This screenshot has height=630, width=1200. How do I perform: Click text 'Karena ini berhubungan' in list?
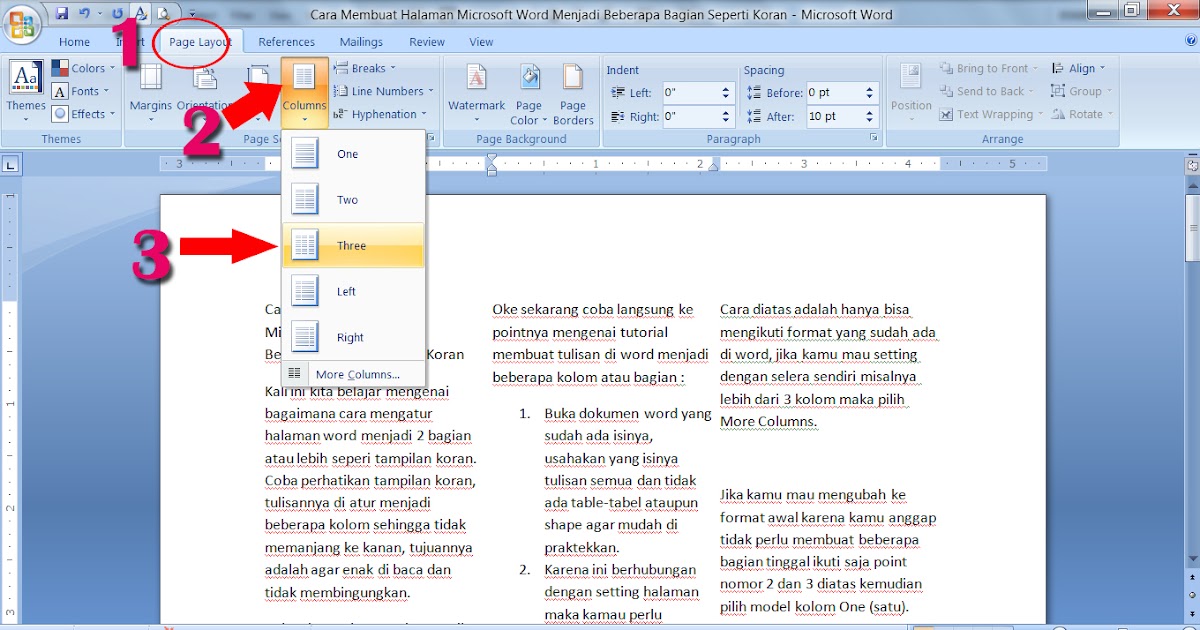pyautogui.click(x=620, y=569)
